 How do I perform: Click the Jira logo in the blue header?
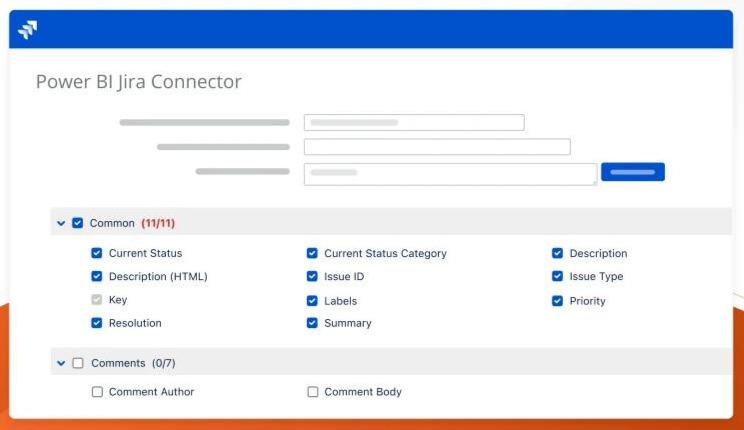pyautogui.click(x=28, y=29)
